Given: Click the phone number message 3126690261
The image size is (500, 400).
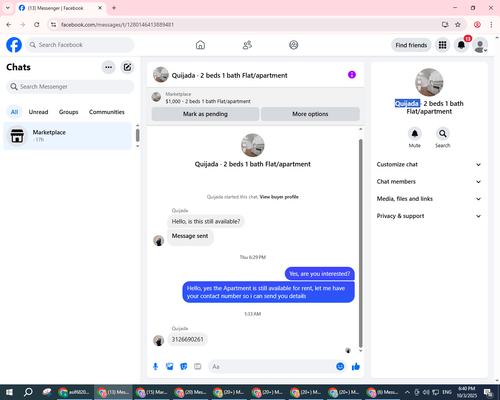Looking at the screenshot, I should tap(187, 339).
